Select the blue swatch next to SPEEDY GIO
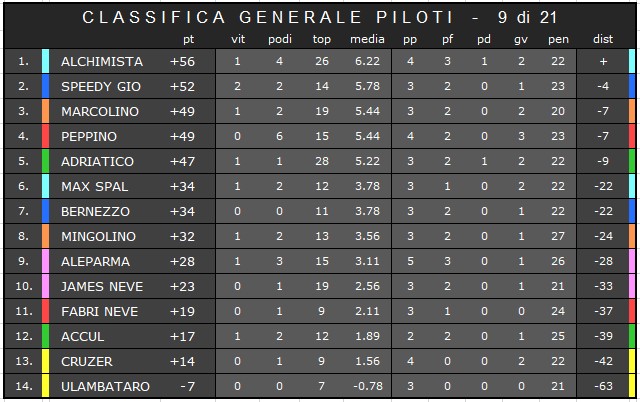This screenshot has height=402, width=640. [45, 86]
